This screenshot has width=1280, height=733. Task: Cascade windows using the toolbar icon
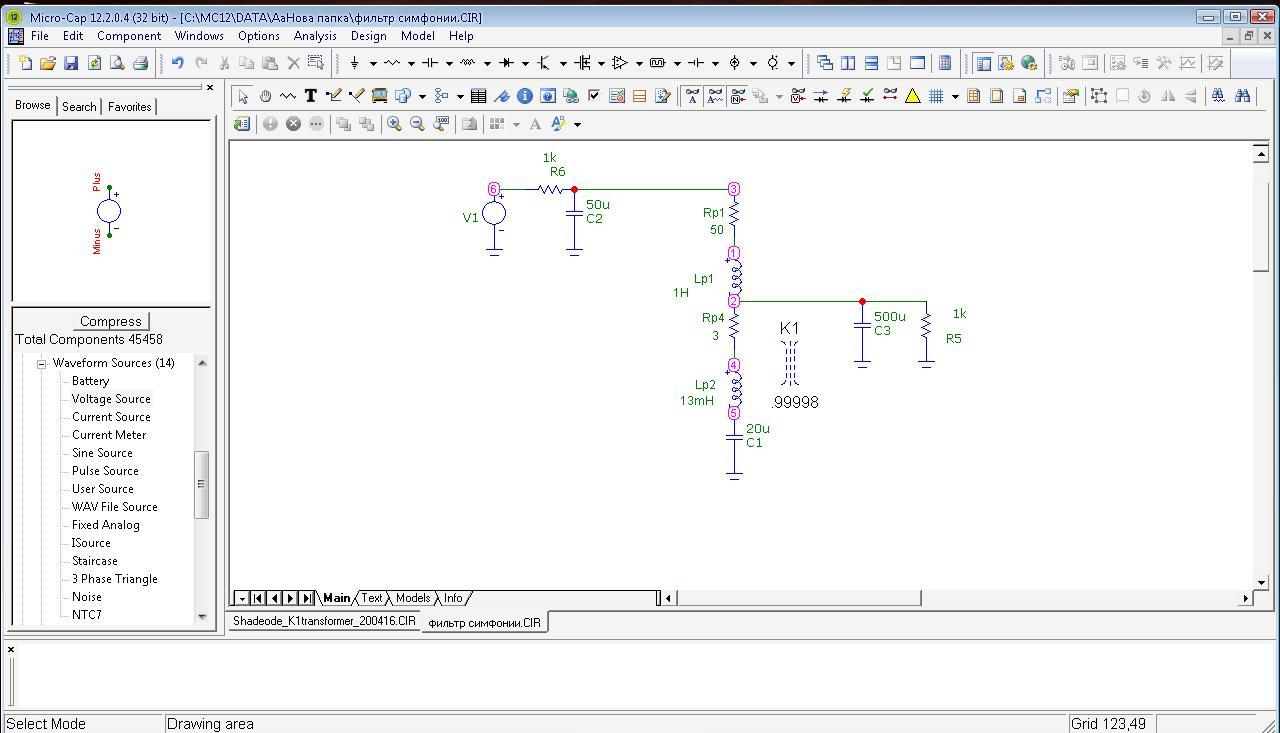tap(825, 63)
